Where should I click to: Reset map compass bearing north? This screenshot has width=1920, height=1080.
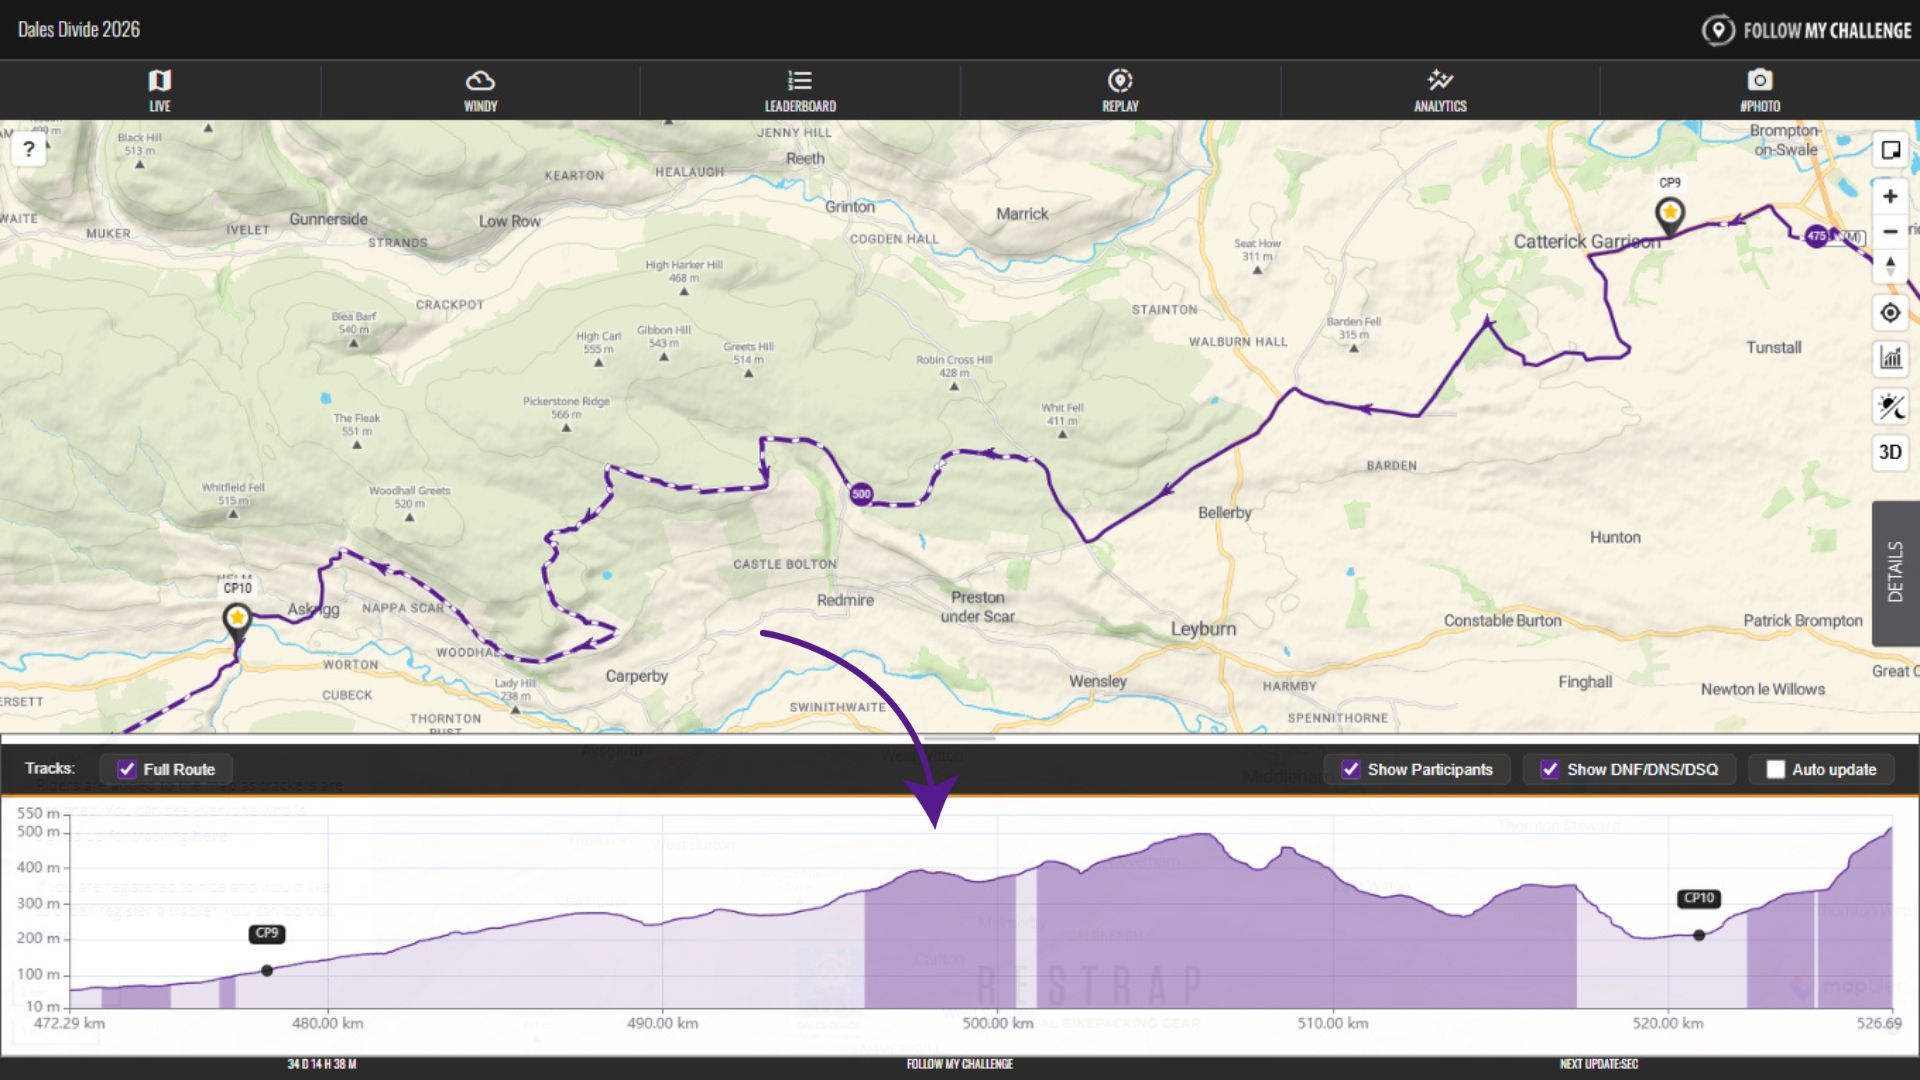[x=1890, y=267]
